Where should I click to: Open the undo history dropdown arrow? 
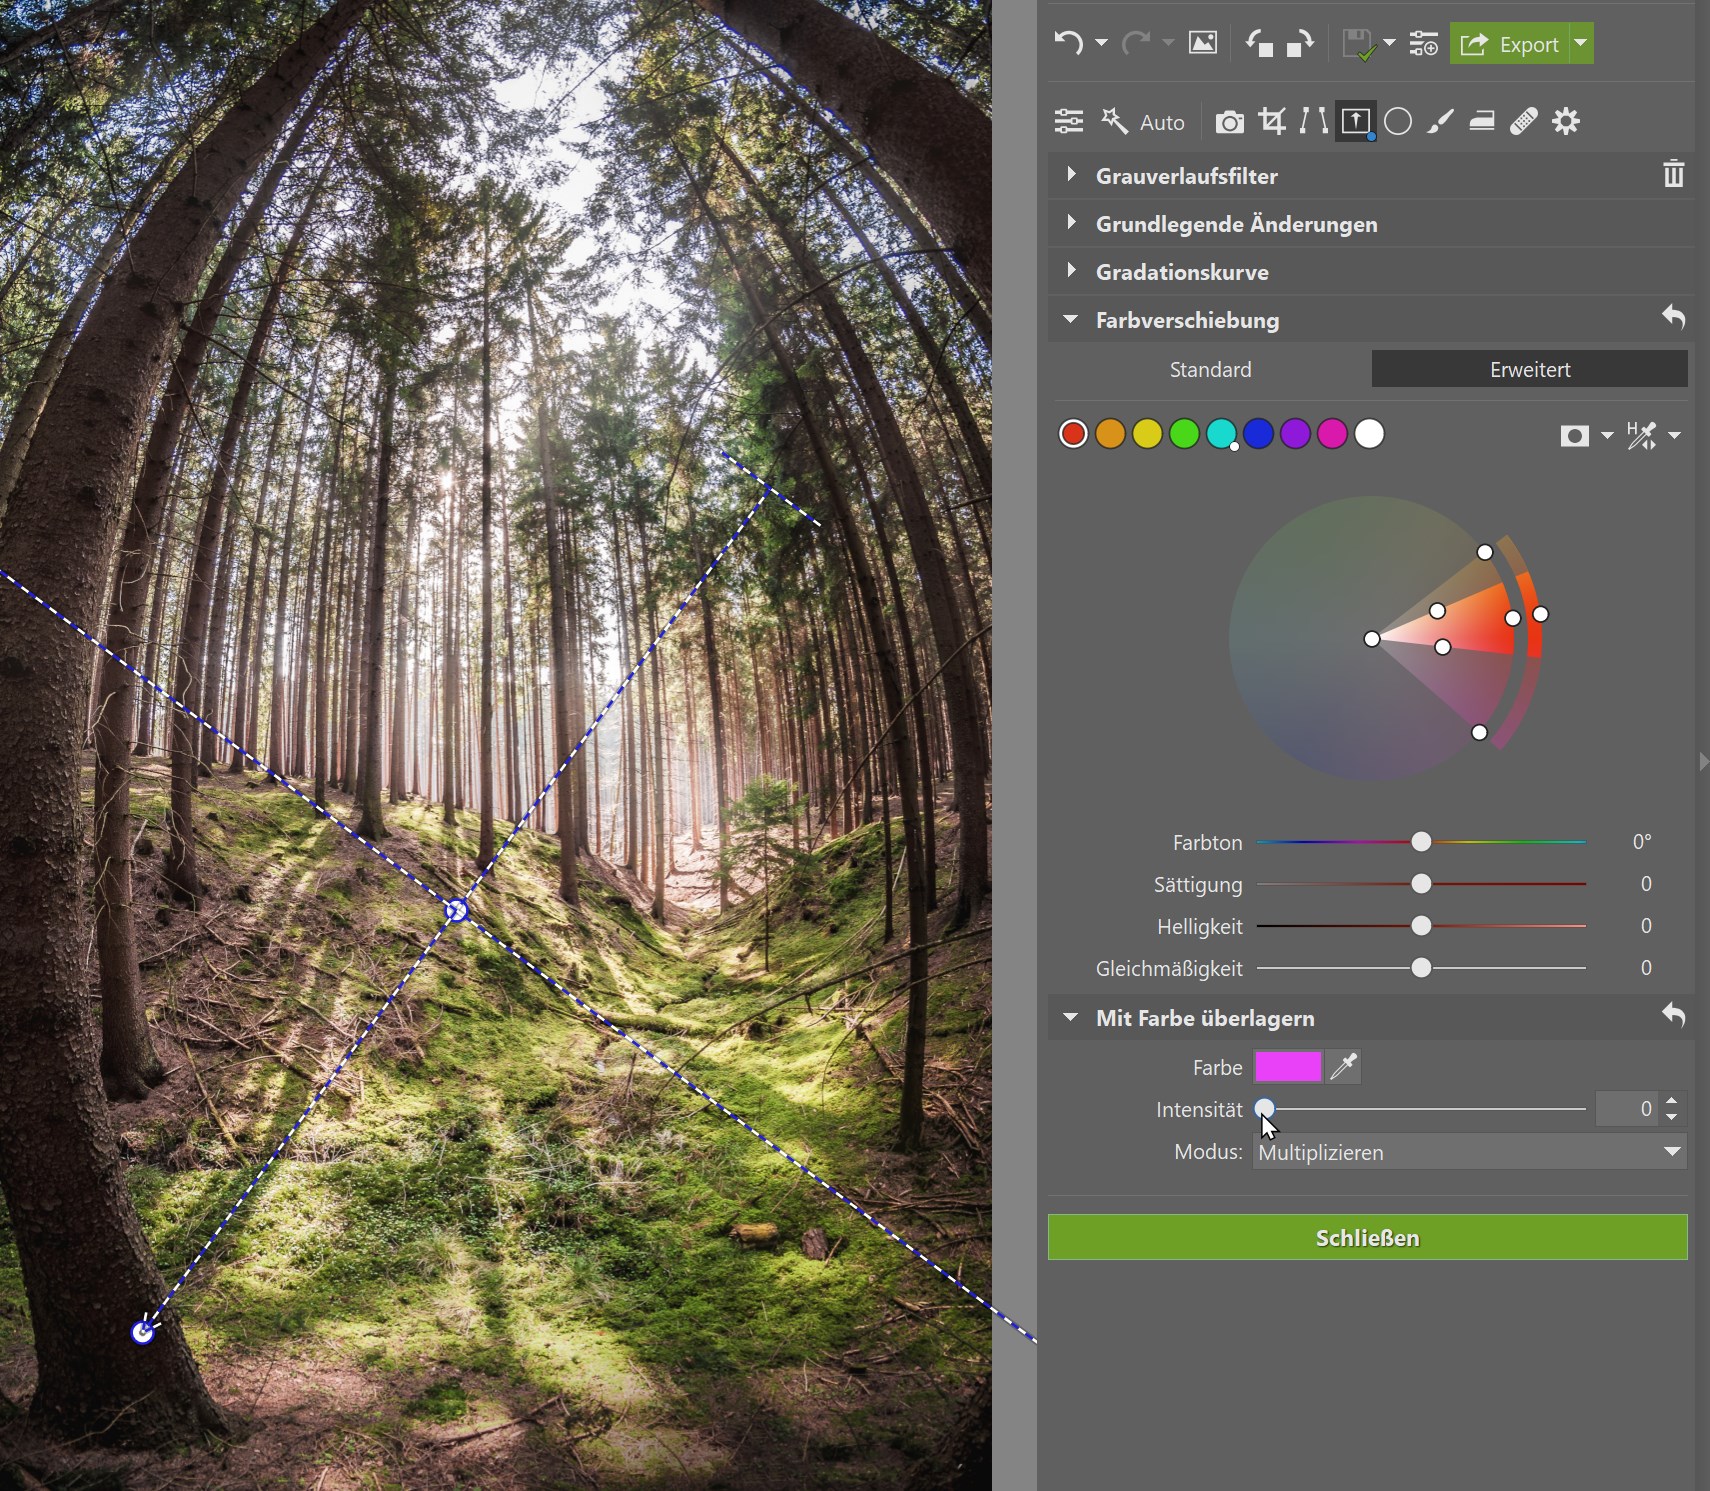(1101, 43)
